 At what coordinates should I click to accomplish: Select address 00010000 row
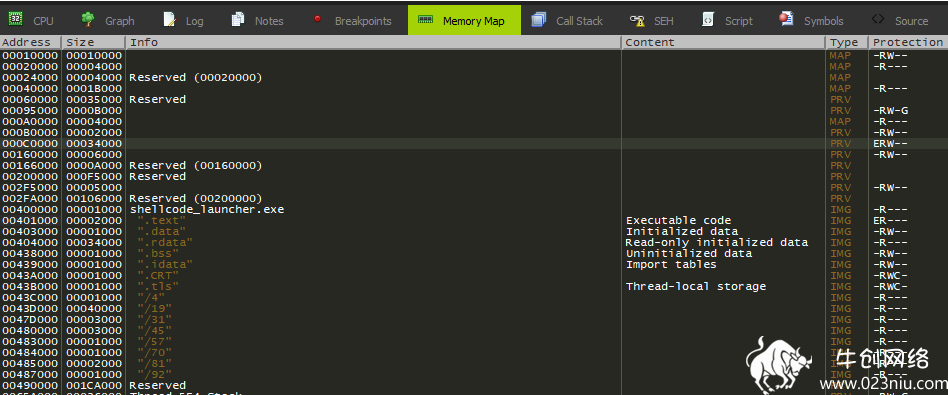[x=474, y=56]
